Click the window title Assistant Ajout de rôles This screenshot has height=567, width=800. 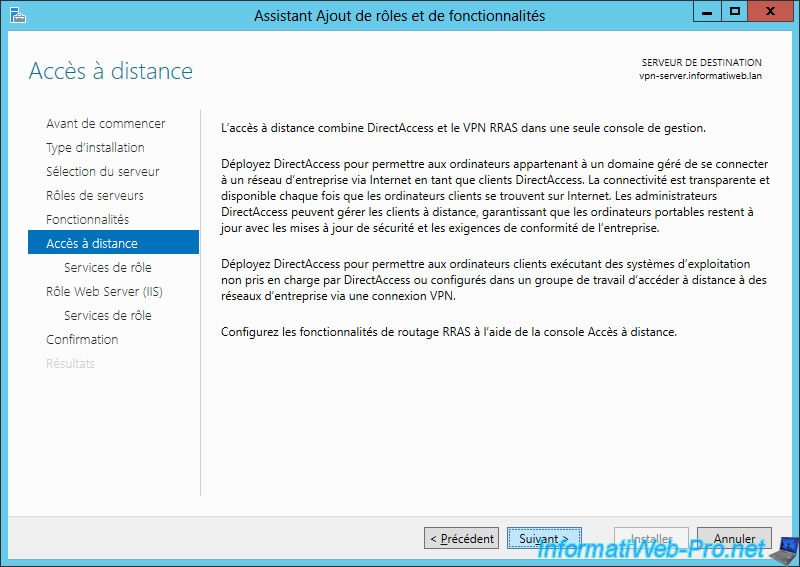[x=399, y=16]
